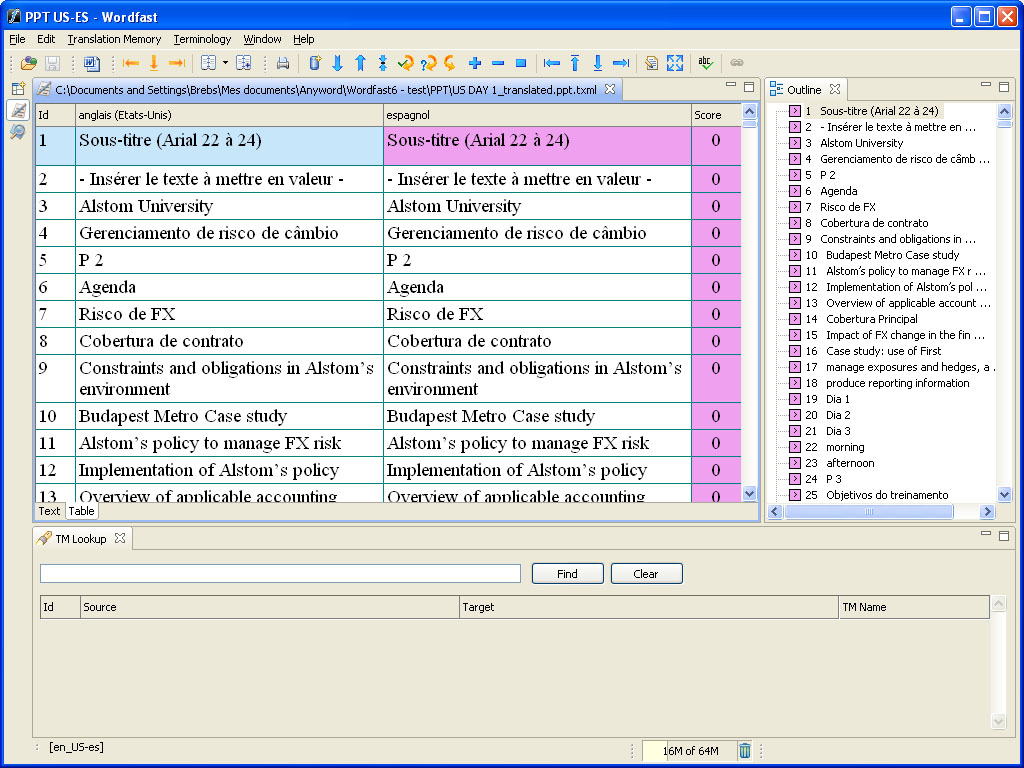Close the US DAY 1_translated.ppt.txml editor tab

point(610,89)
